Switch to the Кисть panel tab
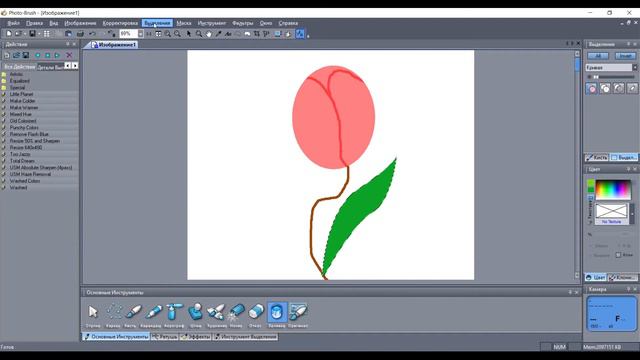This screenshot has height=360, width=640. click(x=597, y=158)
